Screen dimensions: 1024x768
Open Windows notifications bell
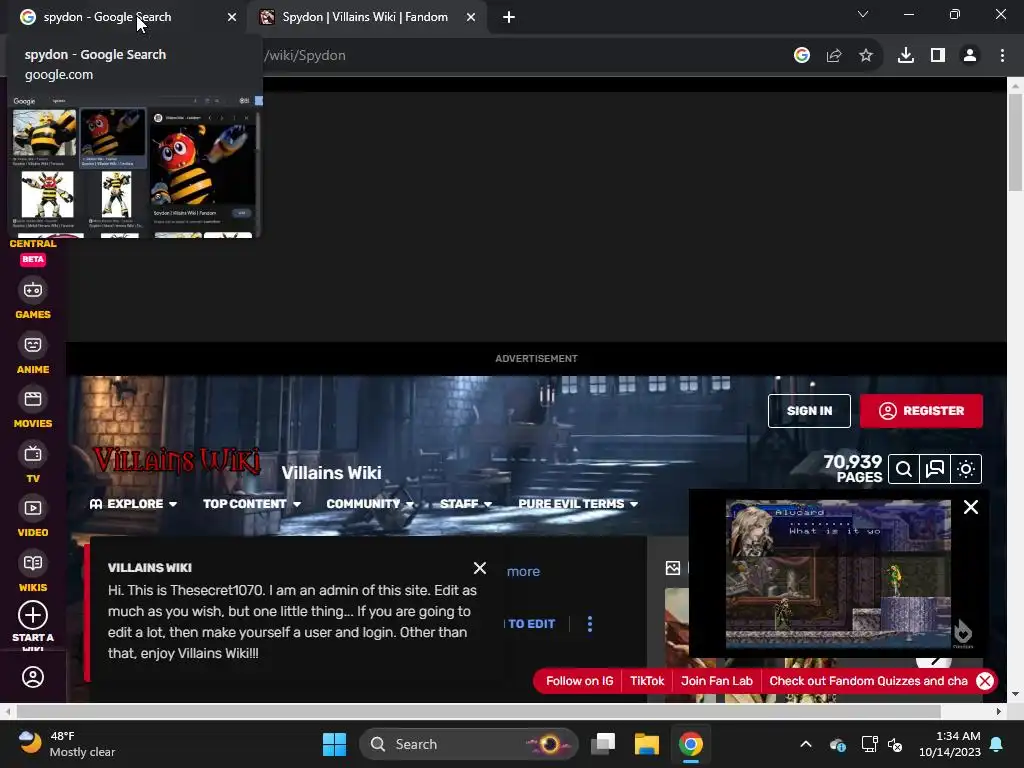click(997, 744)
